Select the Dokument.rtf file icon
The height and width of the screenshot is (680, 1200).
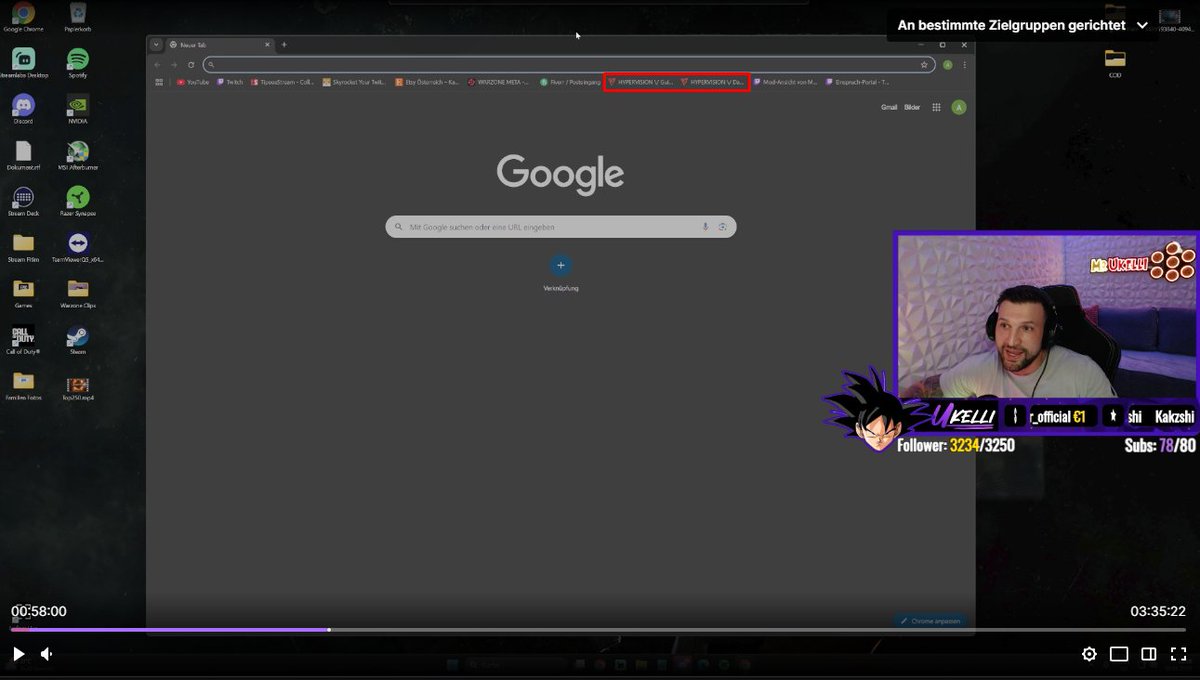(x=23, y=156)
